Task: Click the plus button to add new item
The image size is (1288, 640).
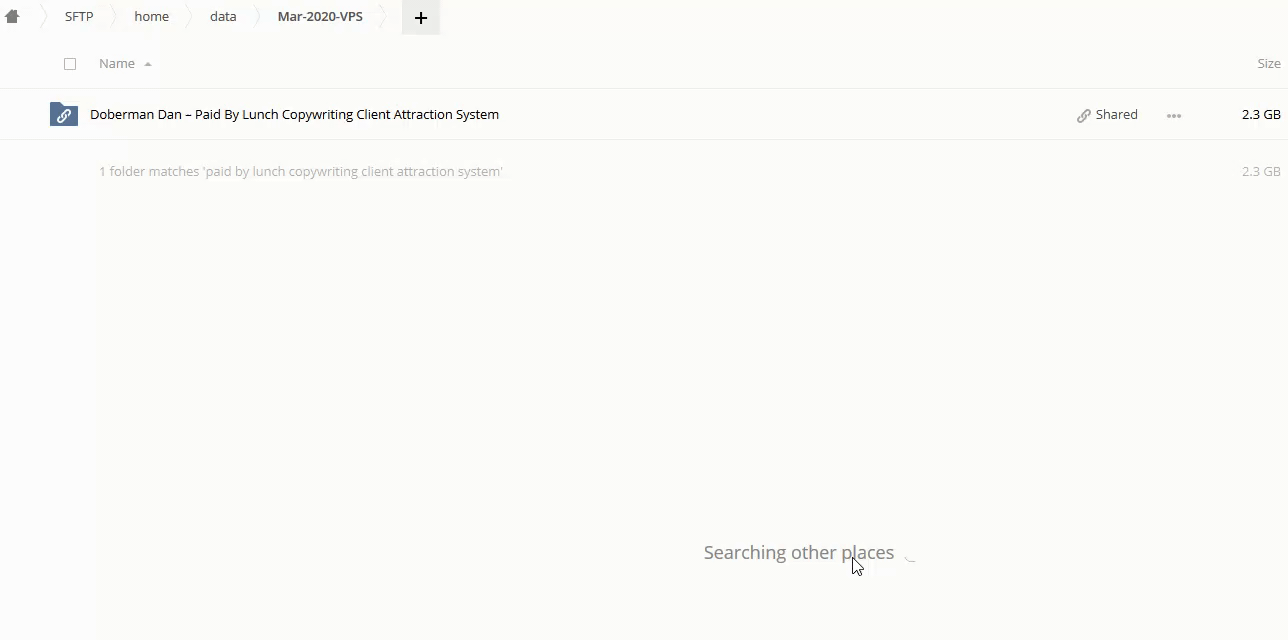Action: (421, 18)
